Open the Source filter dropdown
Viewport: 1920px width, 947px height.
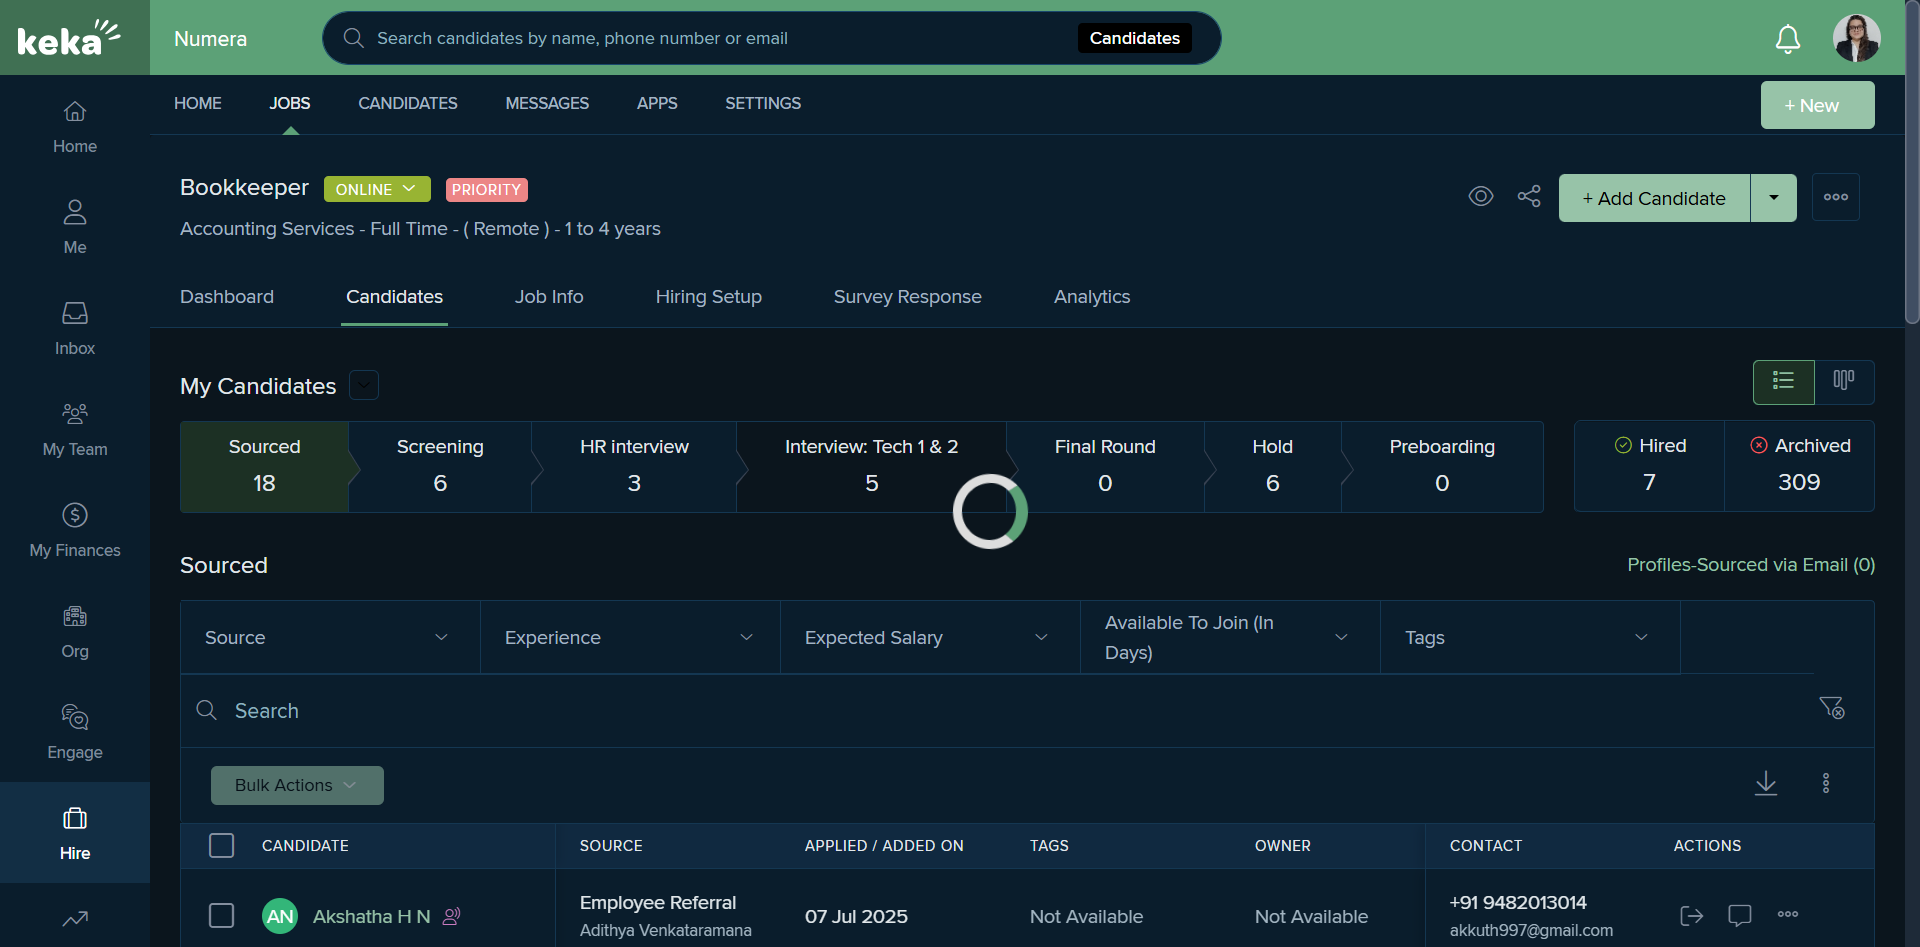[330, 637]
